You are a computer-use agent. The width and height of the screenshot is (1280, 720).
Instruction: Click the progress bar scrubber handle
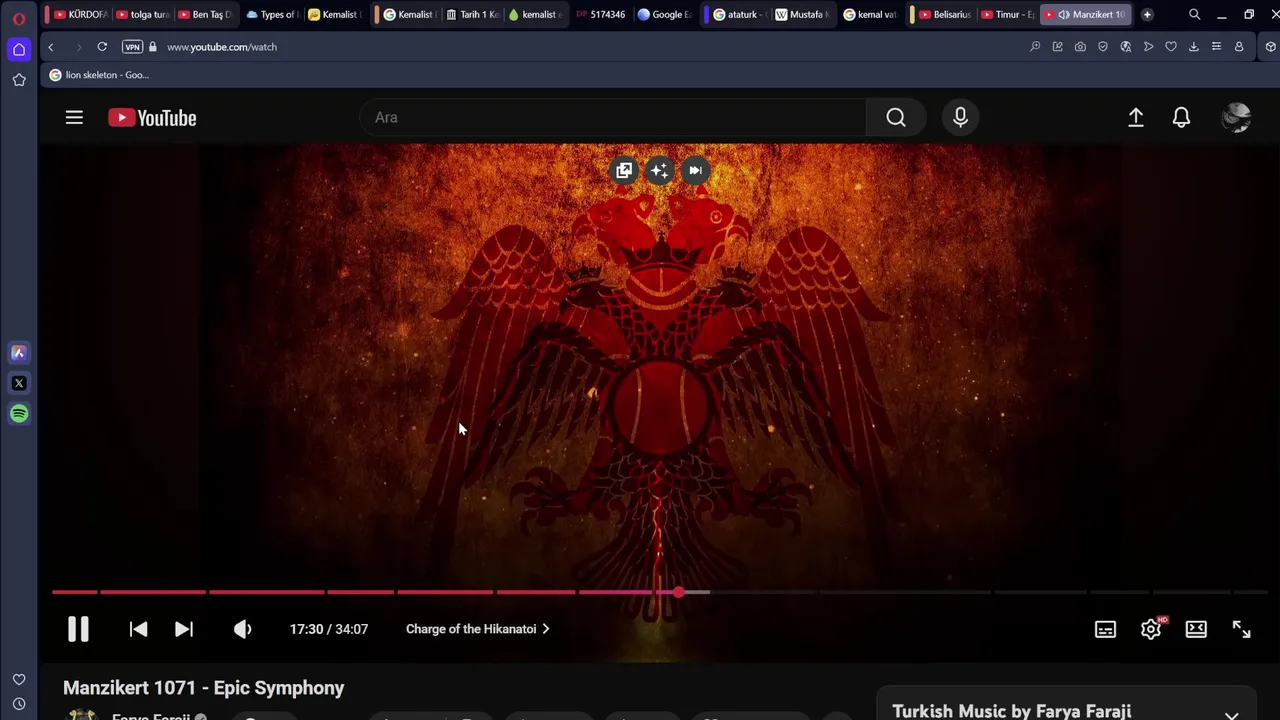(679, 592)
